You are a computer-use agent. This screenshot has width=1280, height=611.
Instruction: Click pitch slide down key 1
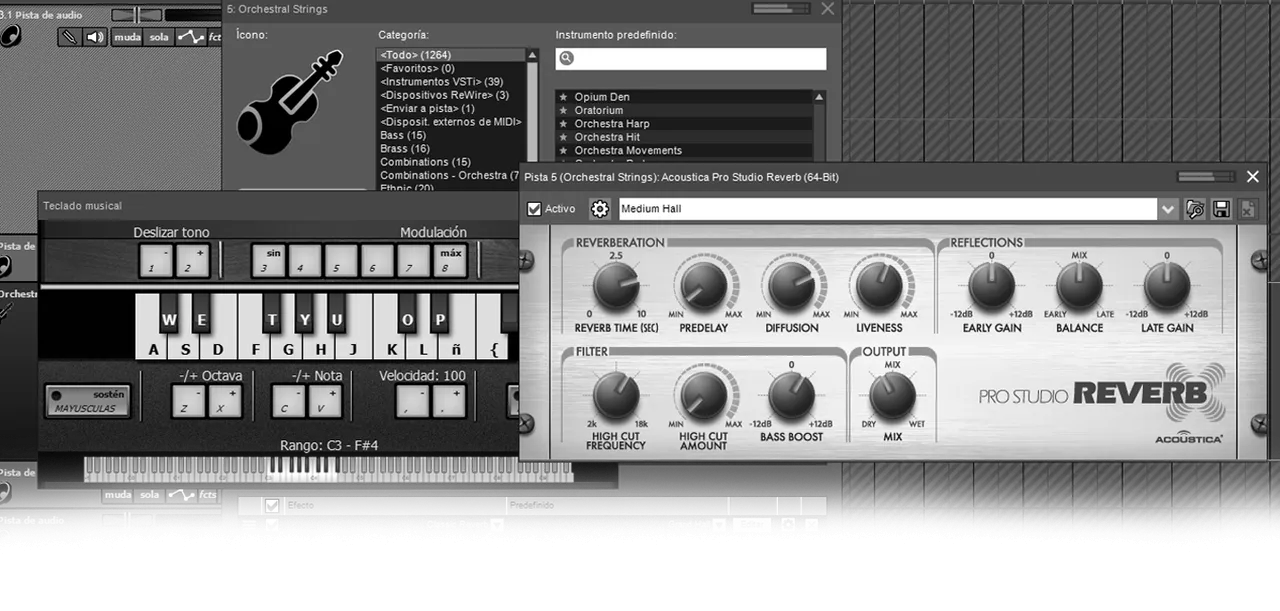point(155,262)
